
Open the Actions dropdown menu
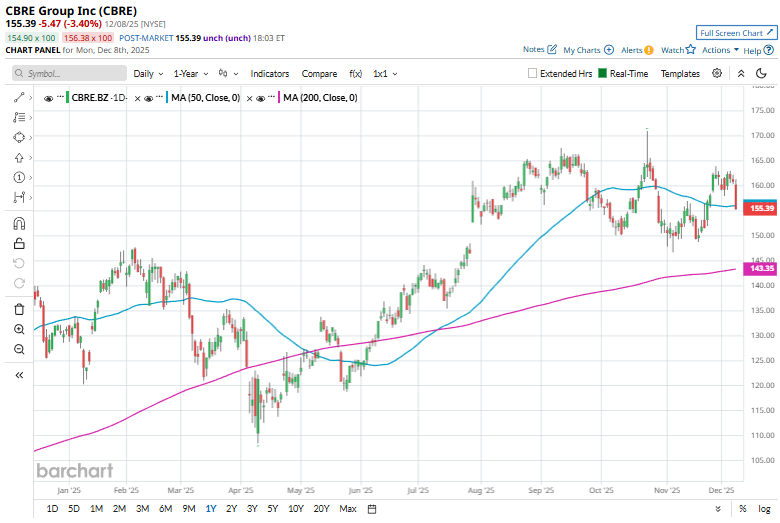(720, 49)
